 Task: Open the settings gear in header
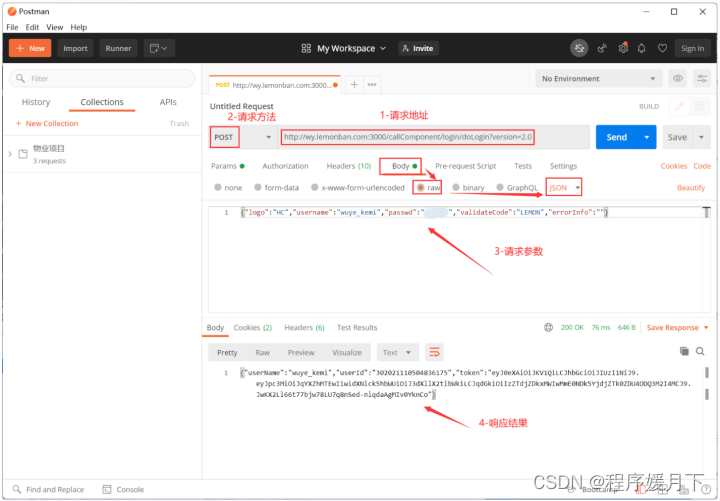pyautogui.click(x=623, y=48)
